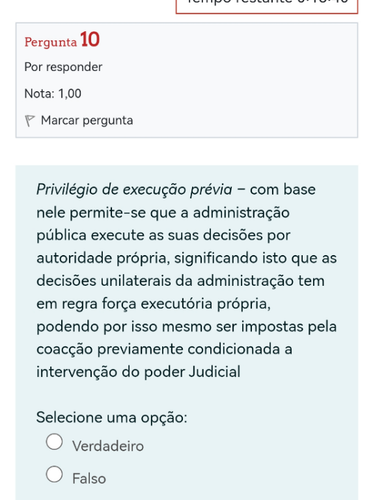Click the line starting with decisões unilaterais
This screenshot has height=500, width=373.
[180, 281]
